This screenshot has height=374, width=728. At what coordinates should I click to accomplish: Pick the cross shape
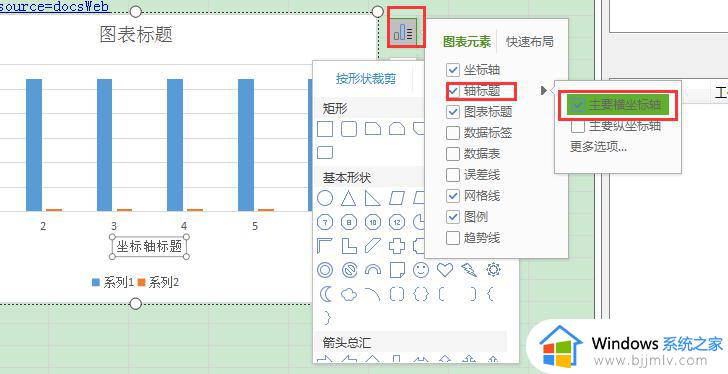coord(396,246)
